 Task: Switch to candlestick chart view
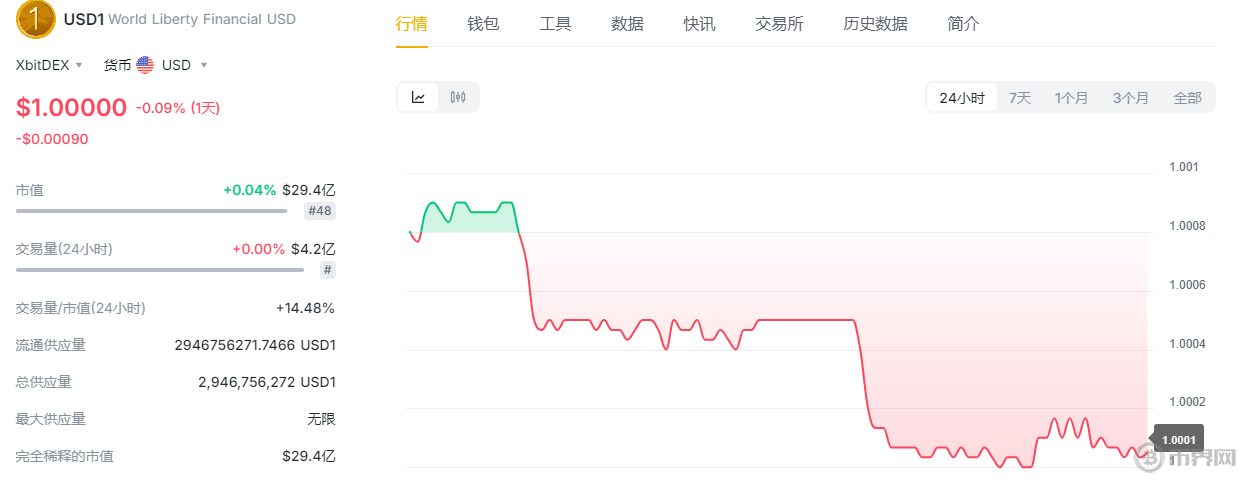point(459,97)
